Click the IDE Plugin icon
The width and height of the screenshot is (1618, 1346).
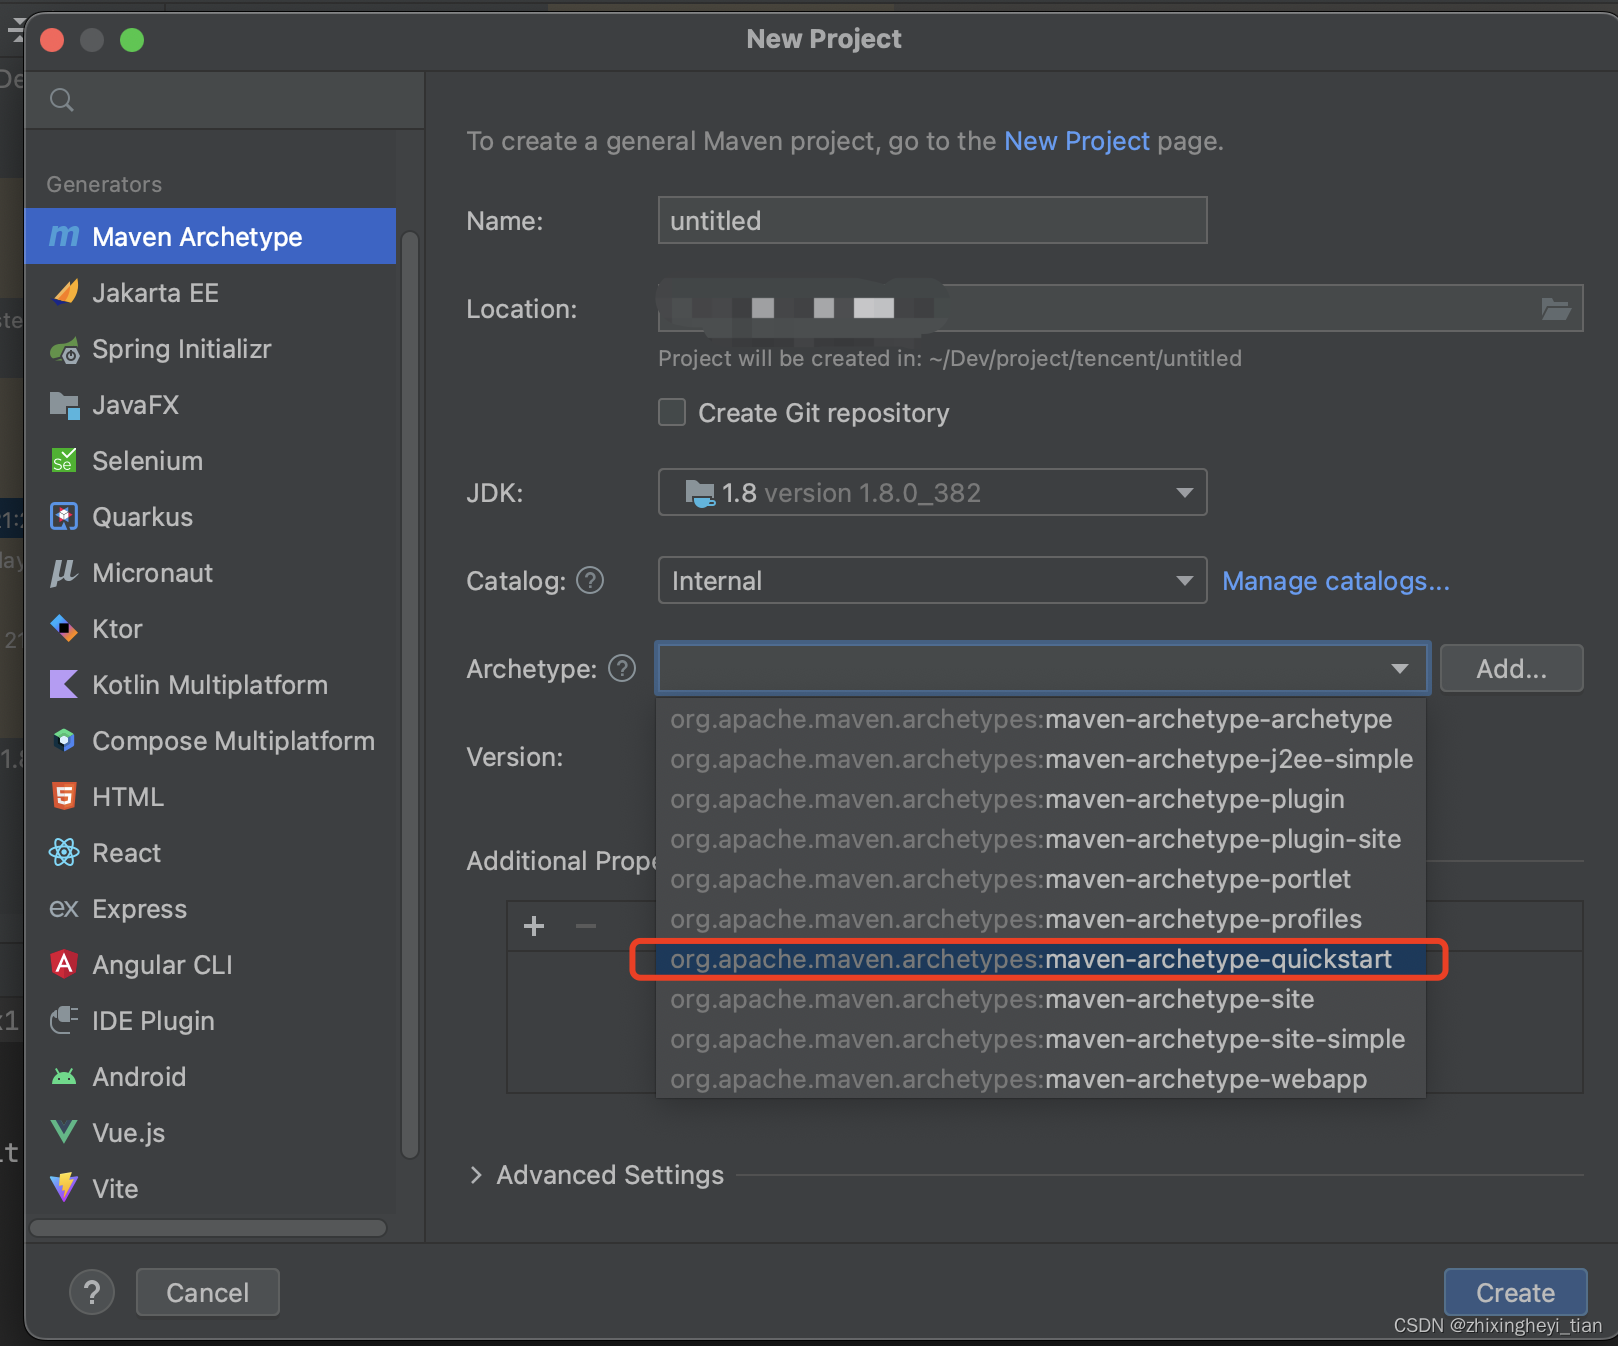[x=64, y=1021]
